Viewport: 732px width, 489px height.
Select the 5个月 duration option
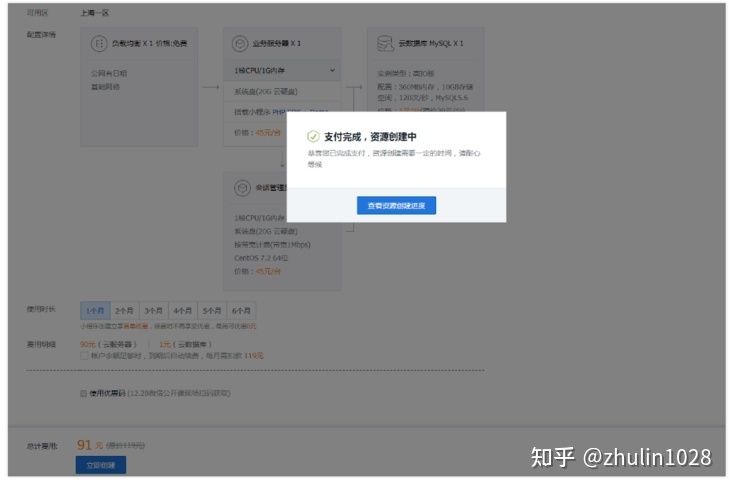[212, 311]
